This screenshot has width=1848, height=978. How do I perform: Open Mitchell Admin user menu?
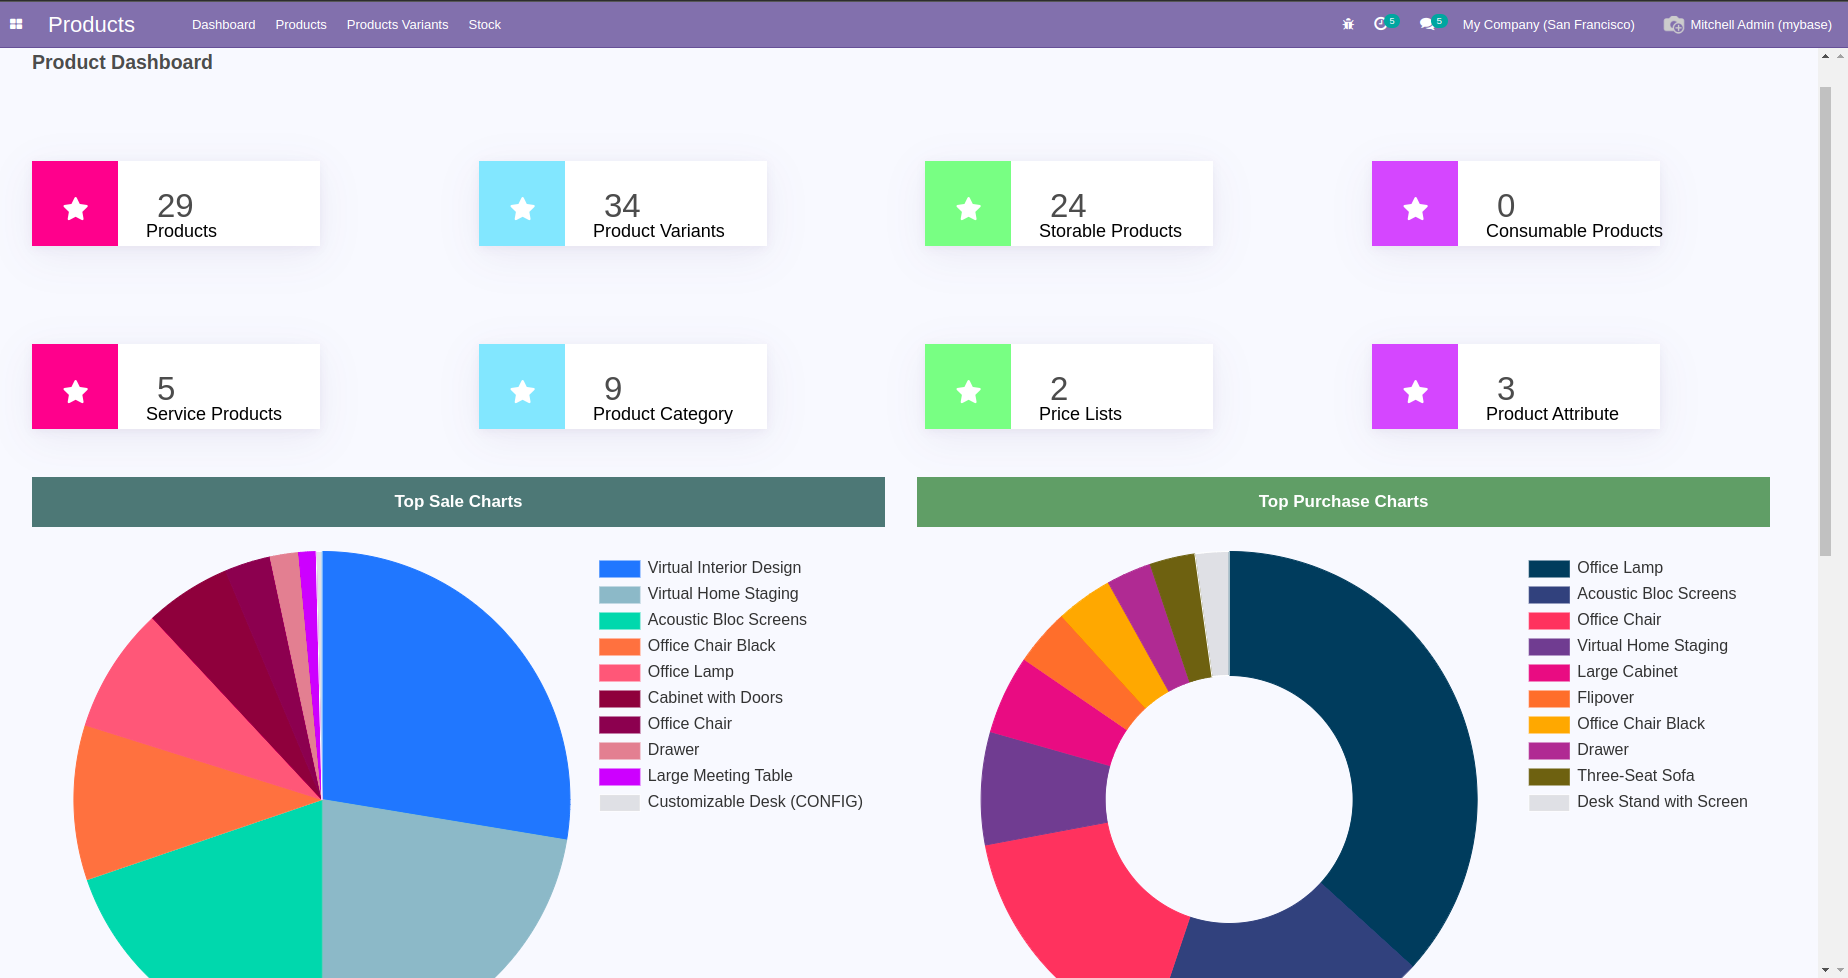click(1747, 24)
